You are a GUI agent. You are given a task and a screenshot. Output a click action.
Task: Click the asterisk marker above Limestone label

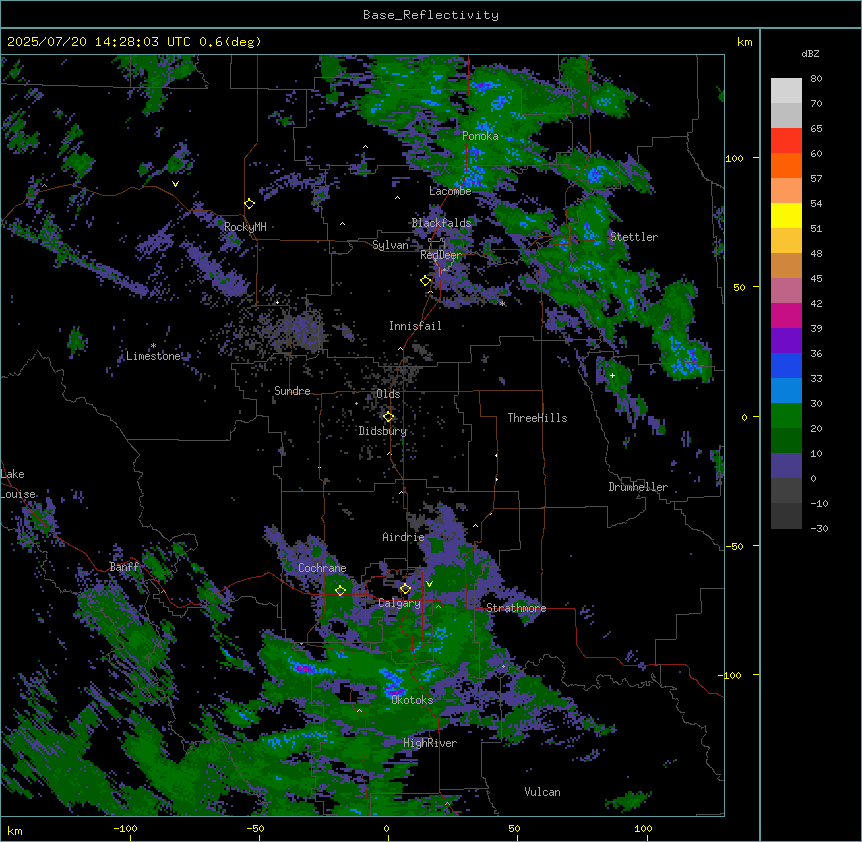pos(153,346)
